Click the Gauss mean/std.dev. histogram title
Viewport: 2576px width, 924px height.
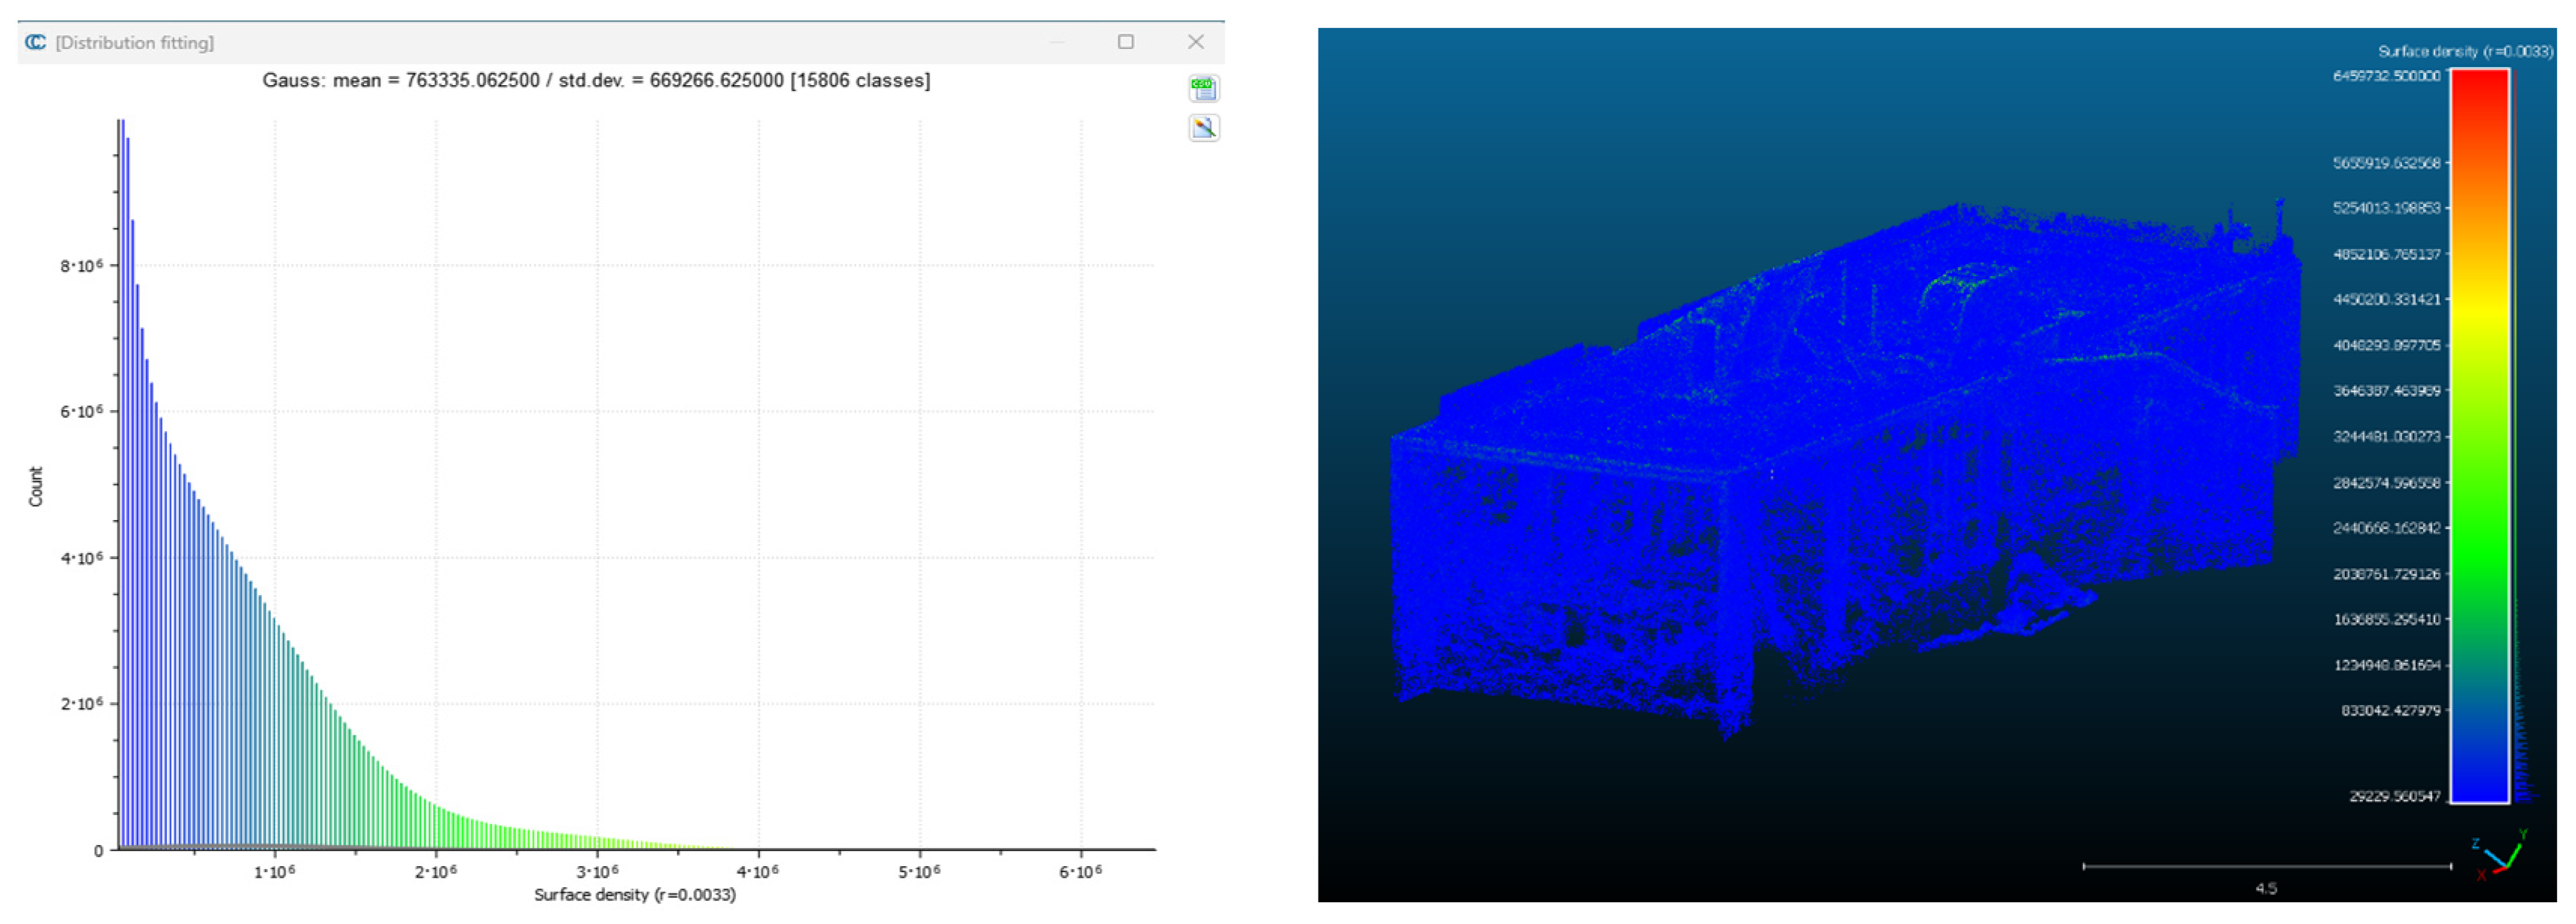coord(596,81)
